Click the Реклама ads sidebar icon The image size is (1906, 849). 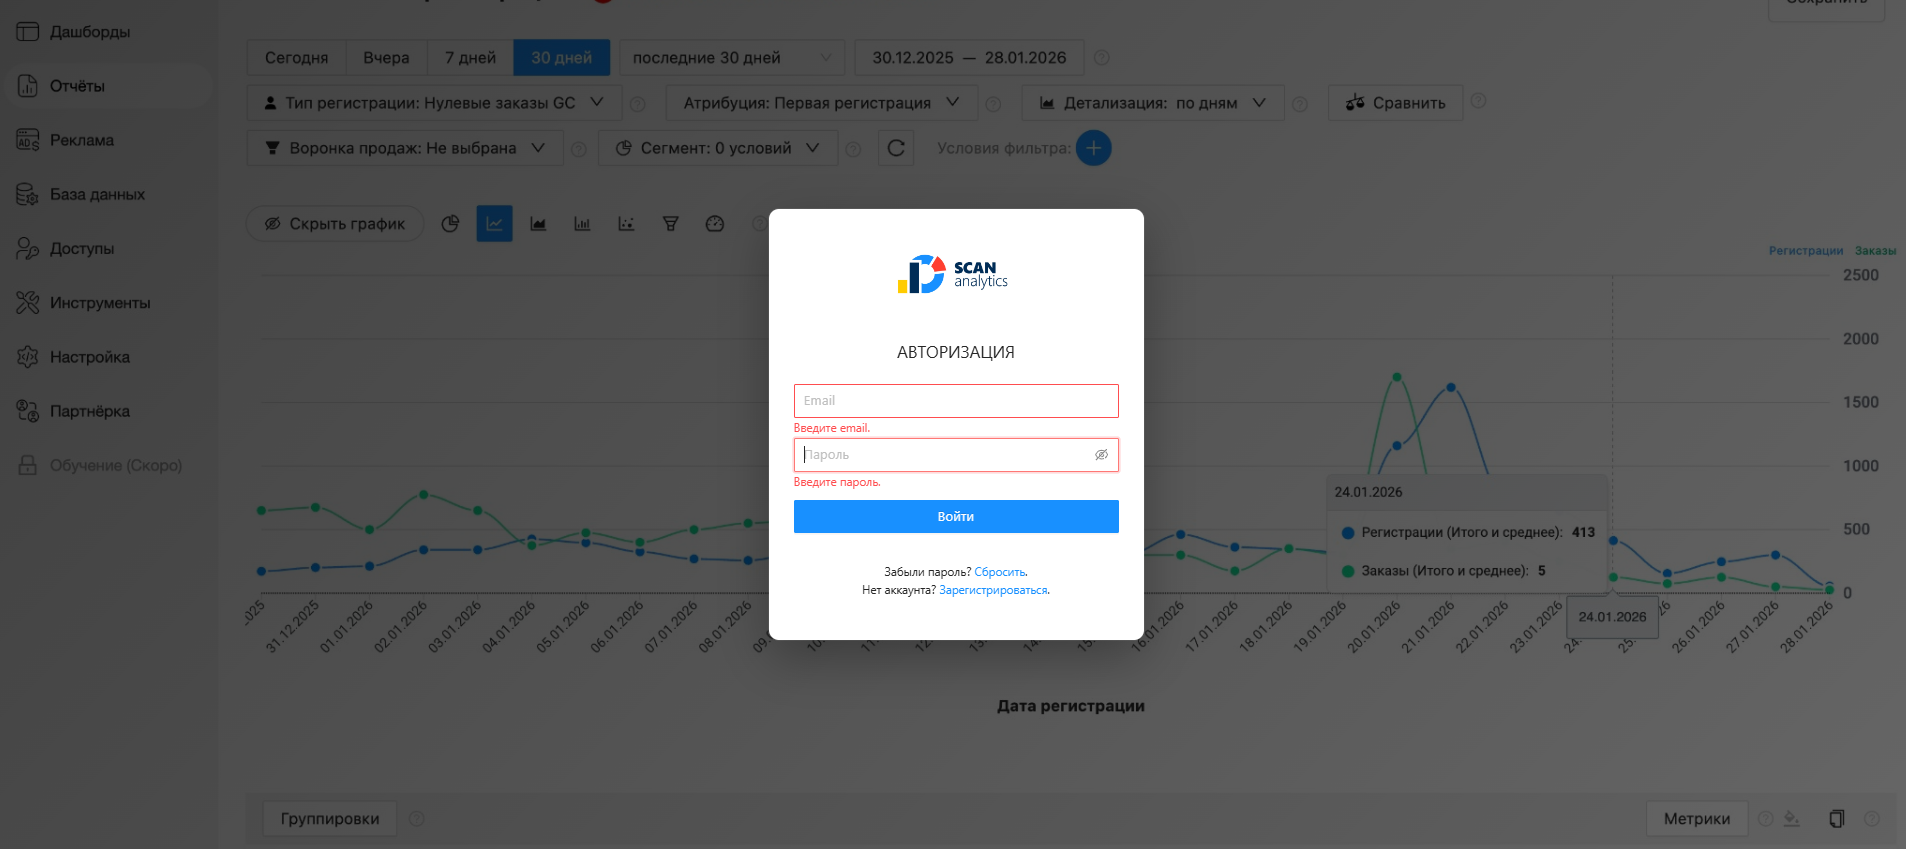tap(27, 140)
